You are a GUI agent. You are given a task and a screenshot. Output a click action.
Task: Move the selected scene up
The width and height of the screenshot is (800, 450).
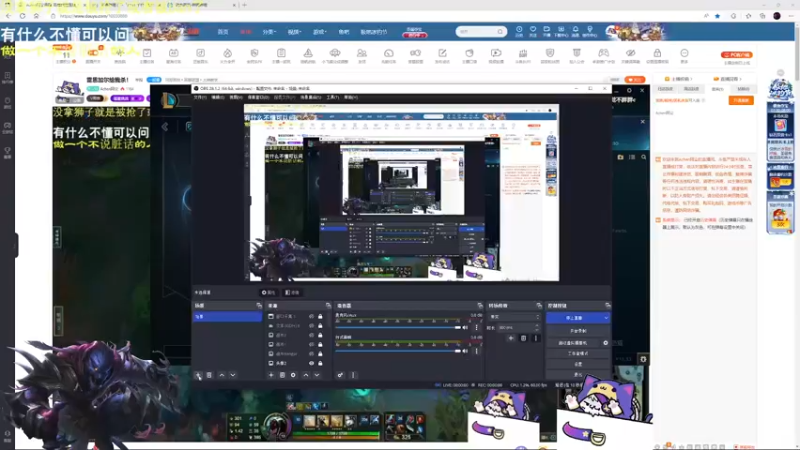221,375
